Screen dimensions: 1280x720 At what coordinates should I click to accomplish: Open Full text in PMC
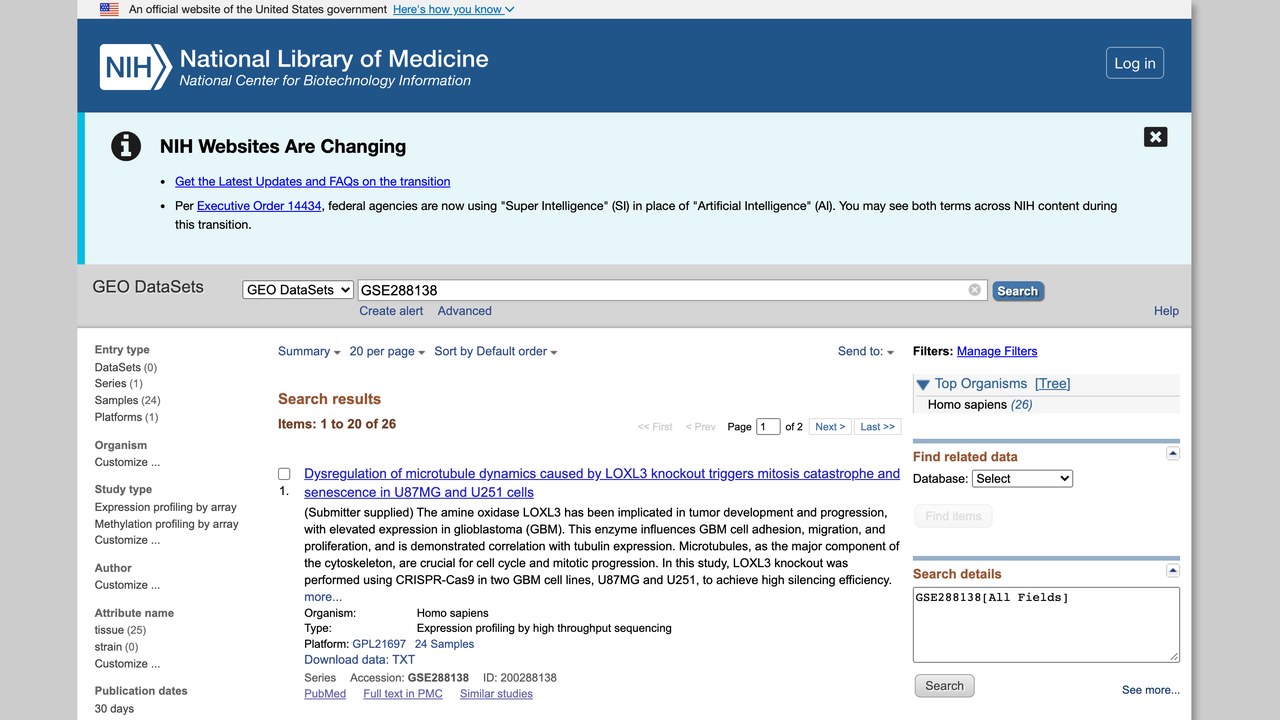click(x=403, y=694)
